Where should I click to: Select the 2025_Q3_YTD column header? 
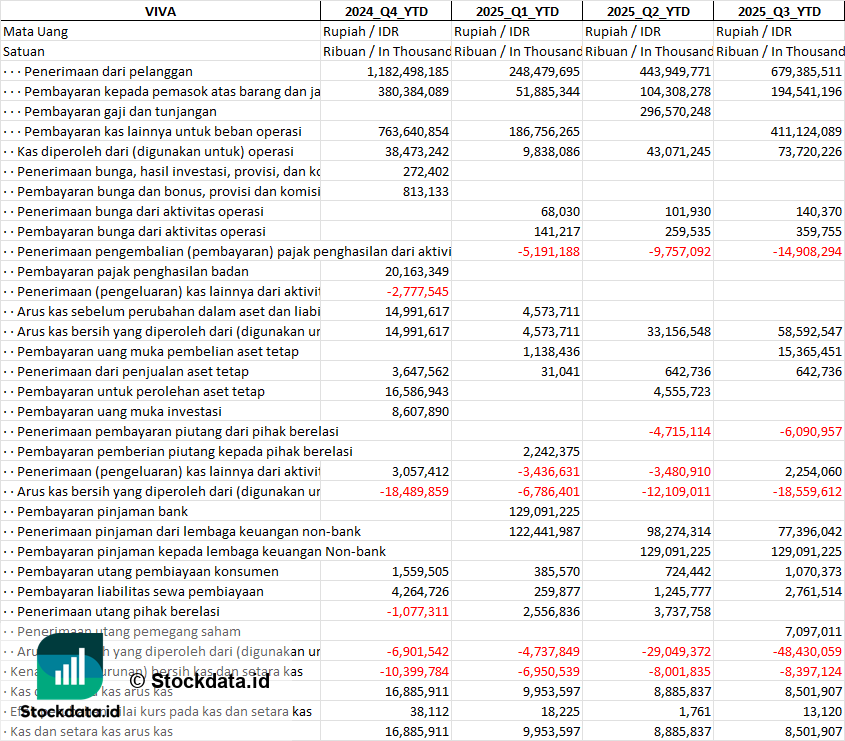[779, 11]
